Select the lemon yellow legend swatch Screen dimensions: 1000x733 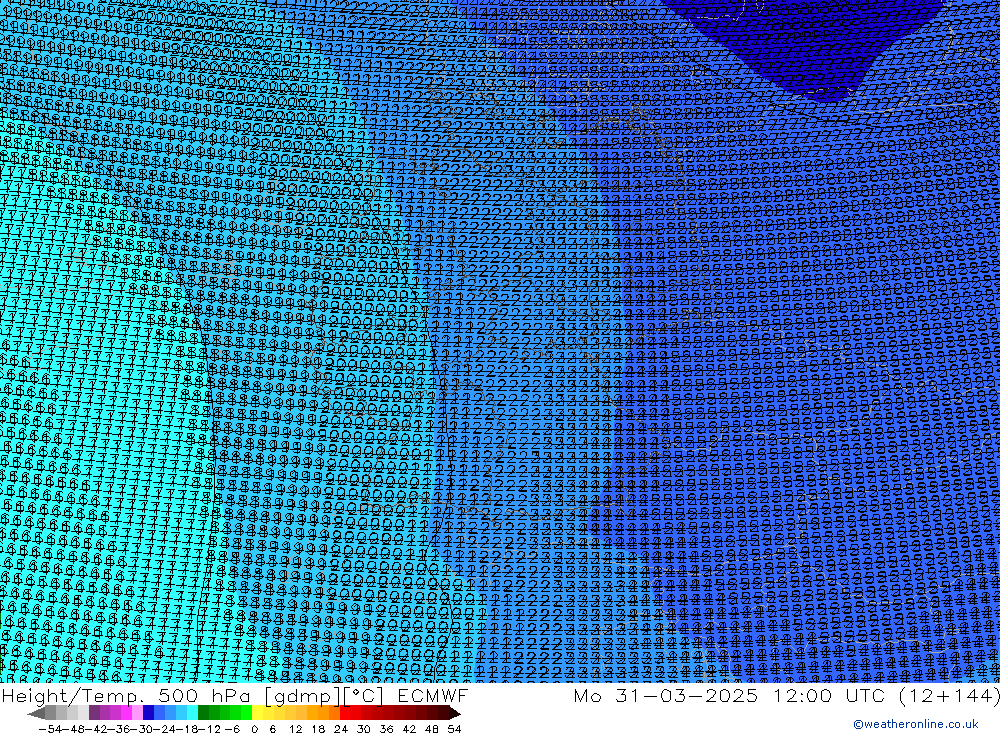pyautogui.click(x=257, y=713)
